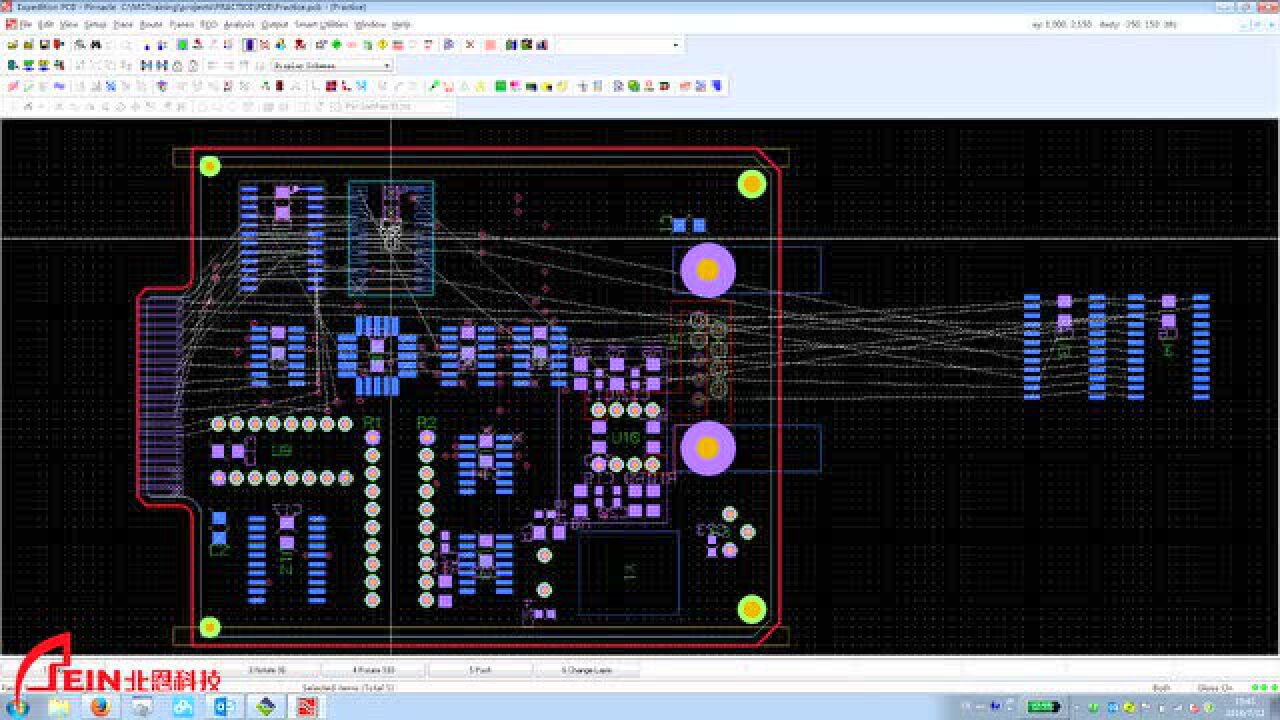This screenshot has width=1280, height=720.
Task: Click the 5 Push button at the bottom
Action: click(x=480, y=669)
